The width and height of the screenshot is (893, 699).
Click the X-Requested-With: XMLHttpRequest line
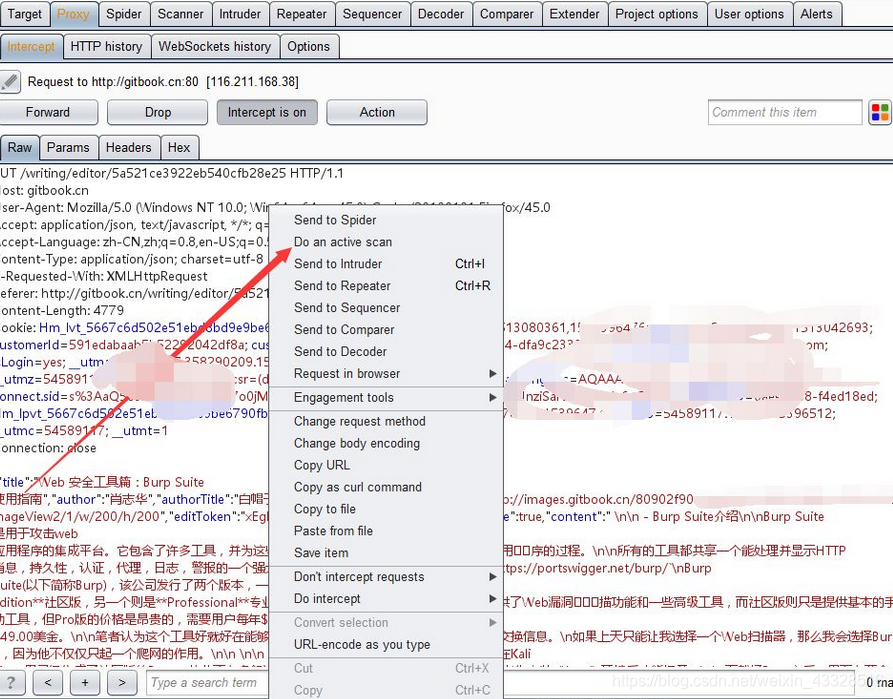(104, 276)
